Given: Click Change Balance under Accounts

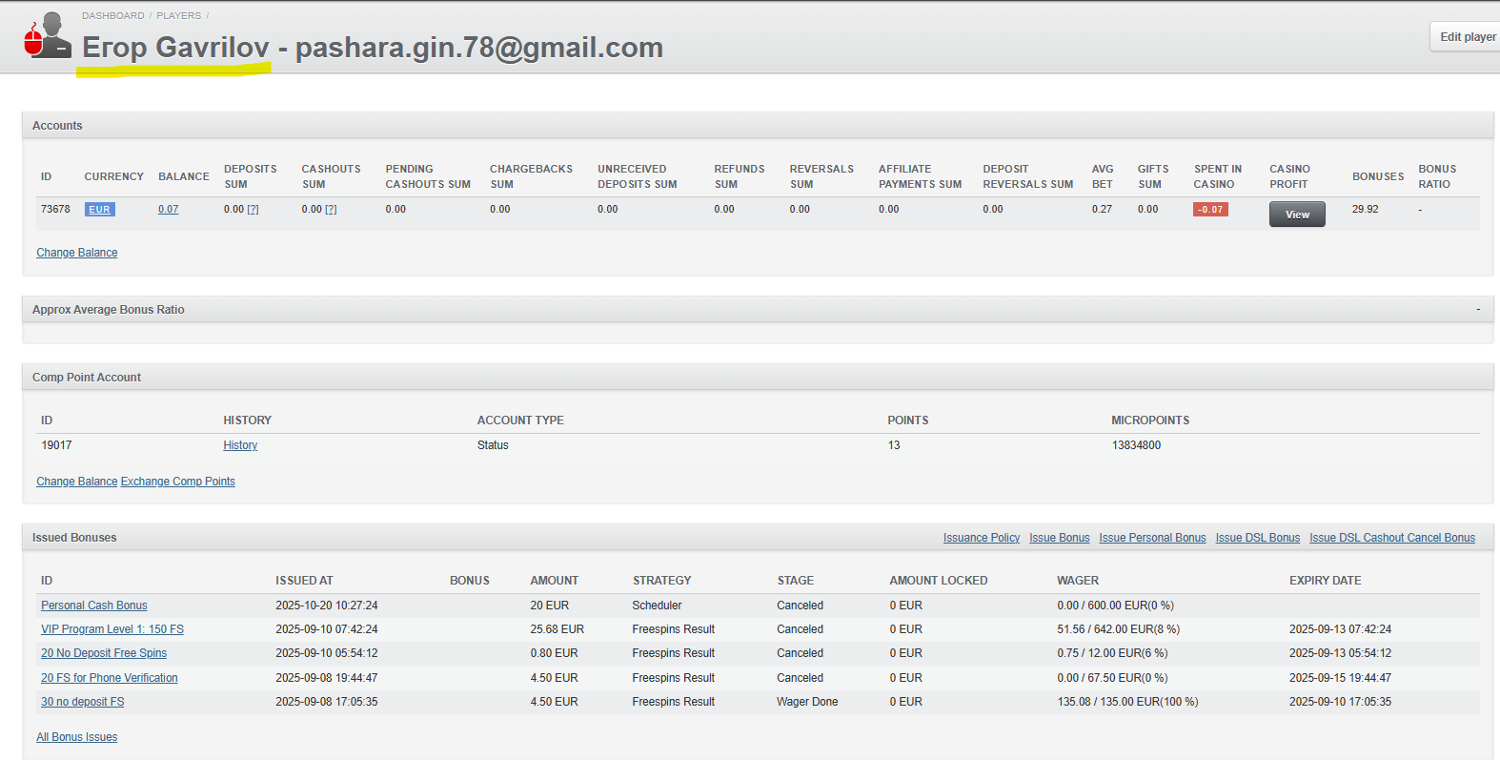Looking at the screenshot, I should click(77, 253).
